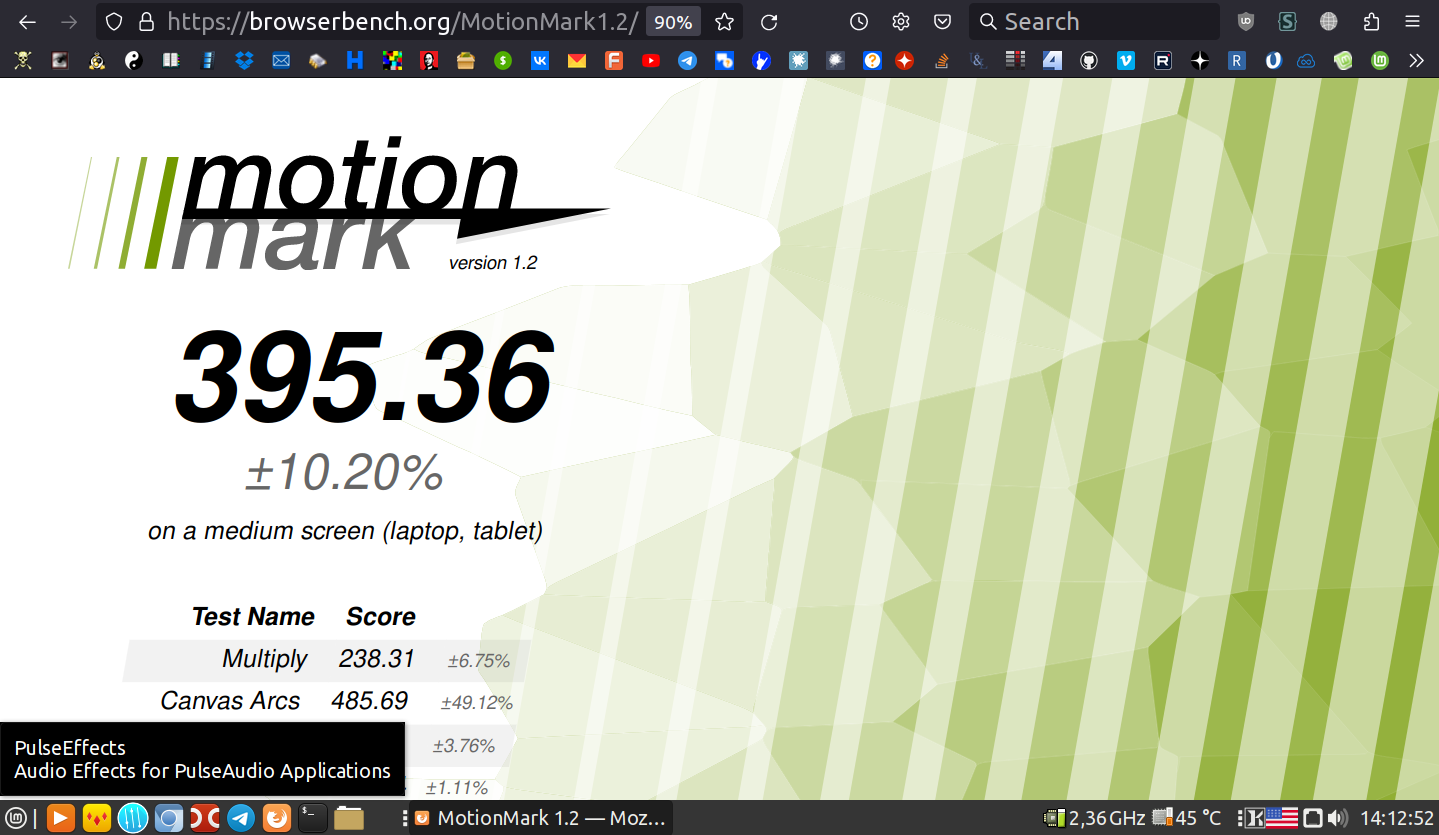Viewport: 1439px width, 835px height.
Task: Click the Canvas Arcs score 485.69
Action: point(369,701)
